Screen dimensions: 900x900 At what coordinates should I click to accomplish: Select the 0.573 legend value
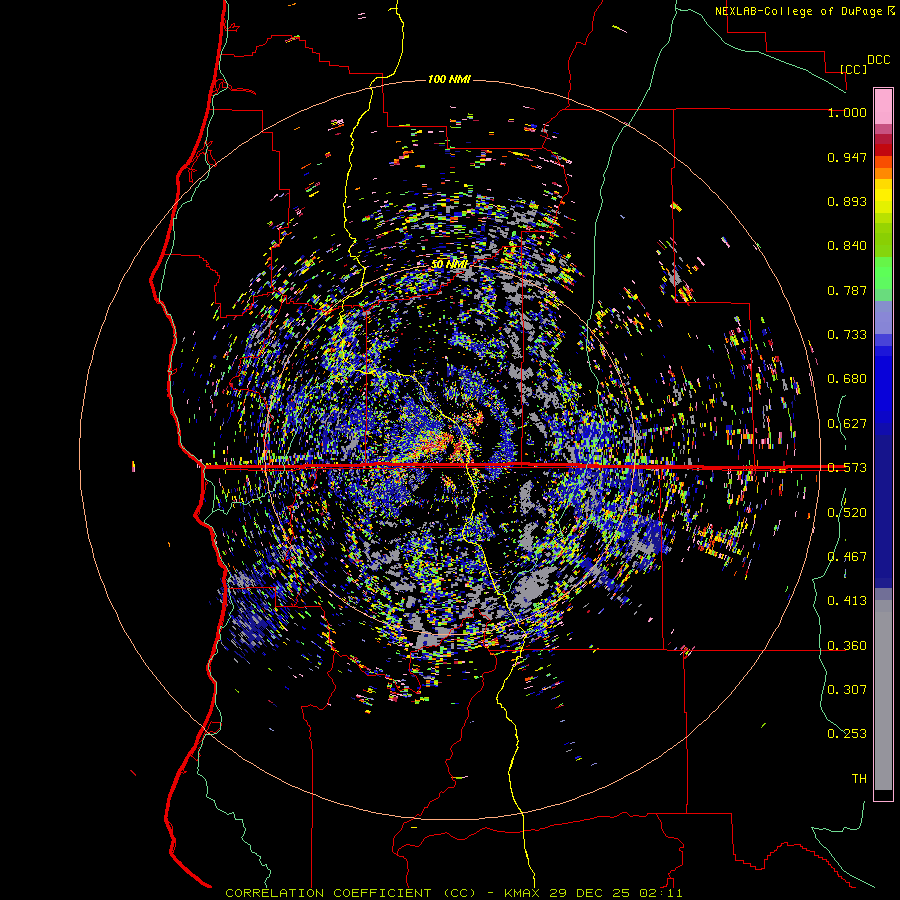847,468
